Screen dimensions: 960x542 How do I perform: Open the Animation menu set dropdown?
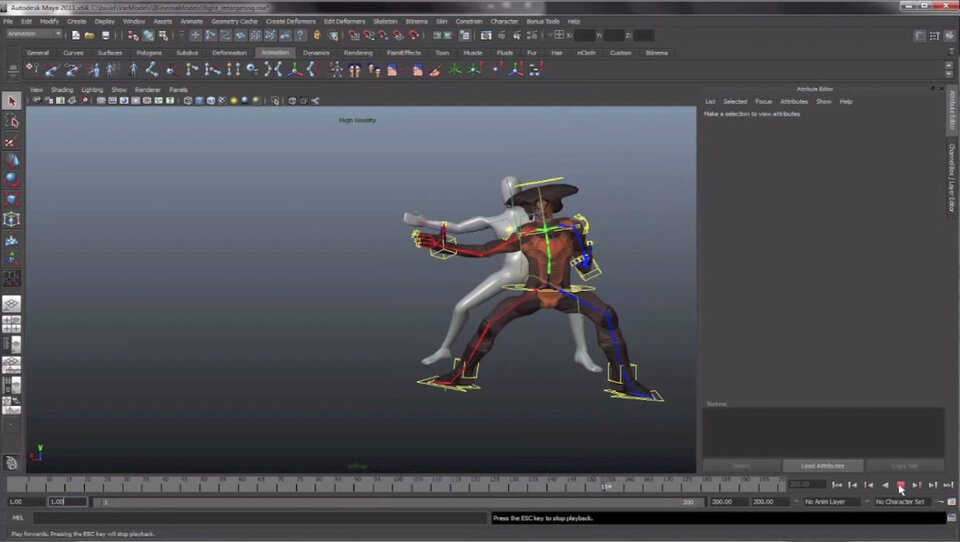click(x=34, y=35)
